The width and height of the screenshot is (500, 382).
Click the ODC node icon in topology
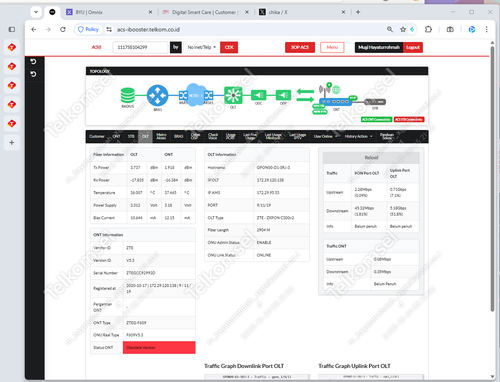click(x=258, y=95)
